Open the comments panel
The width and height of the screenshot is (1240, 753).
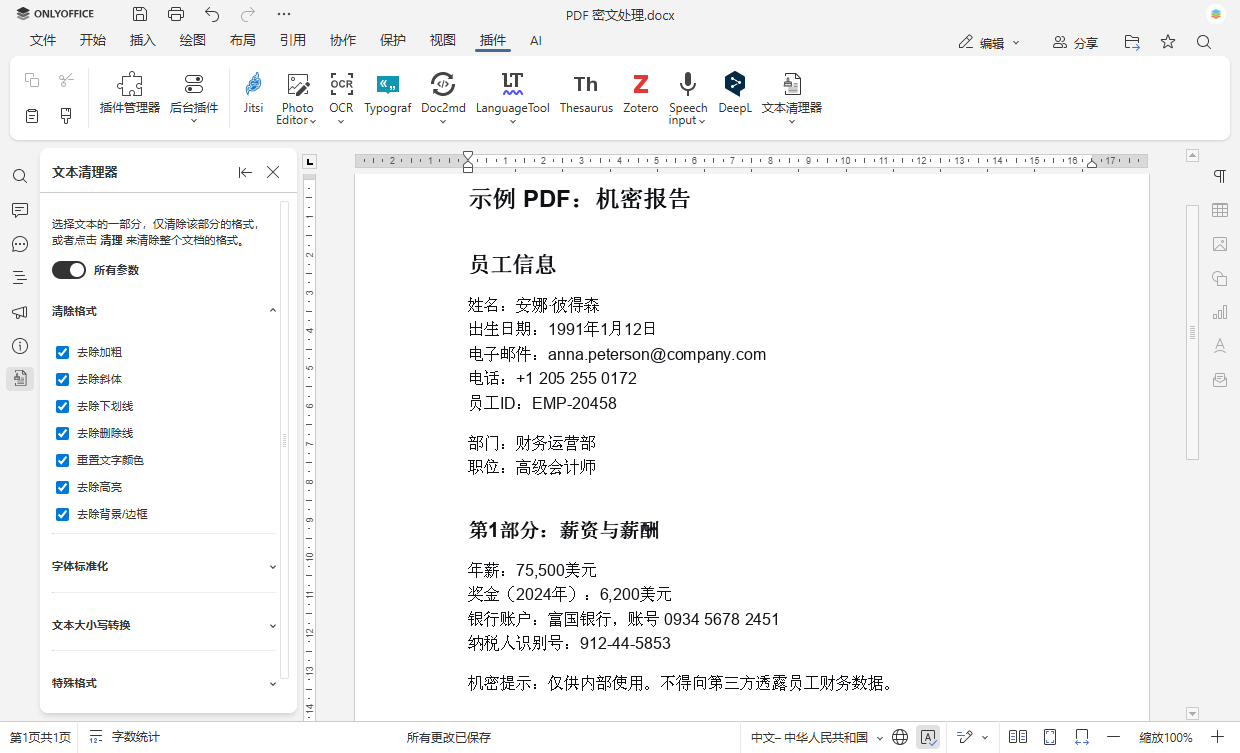point(20,209)
